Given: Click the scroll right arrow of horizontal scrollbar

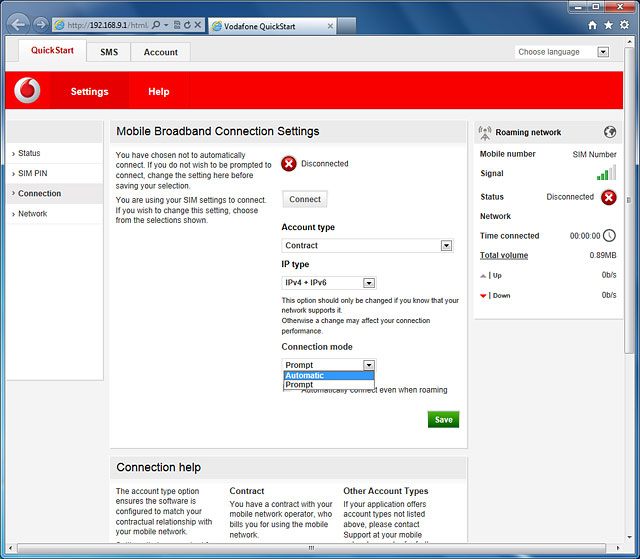Looking at the screenshot, I should (618, 548).
